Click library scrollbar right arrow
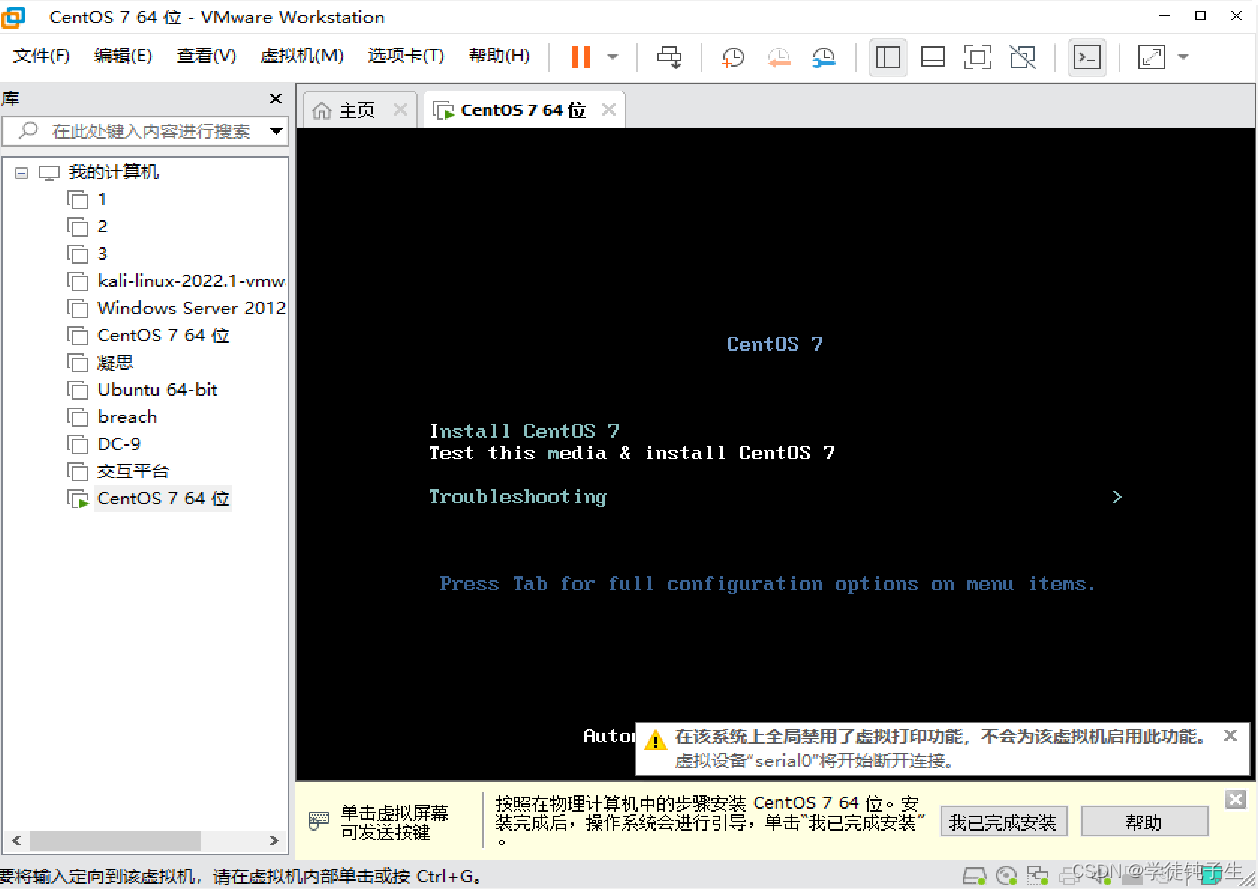 tap(275, 841)
